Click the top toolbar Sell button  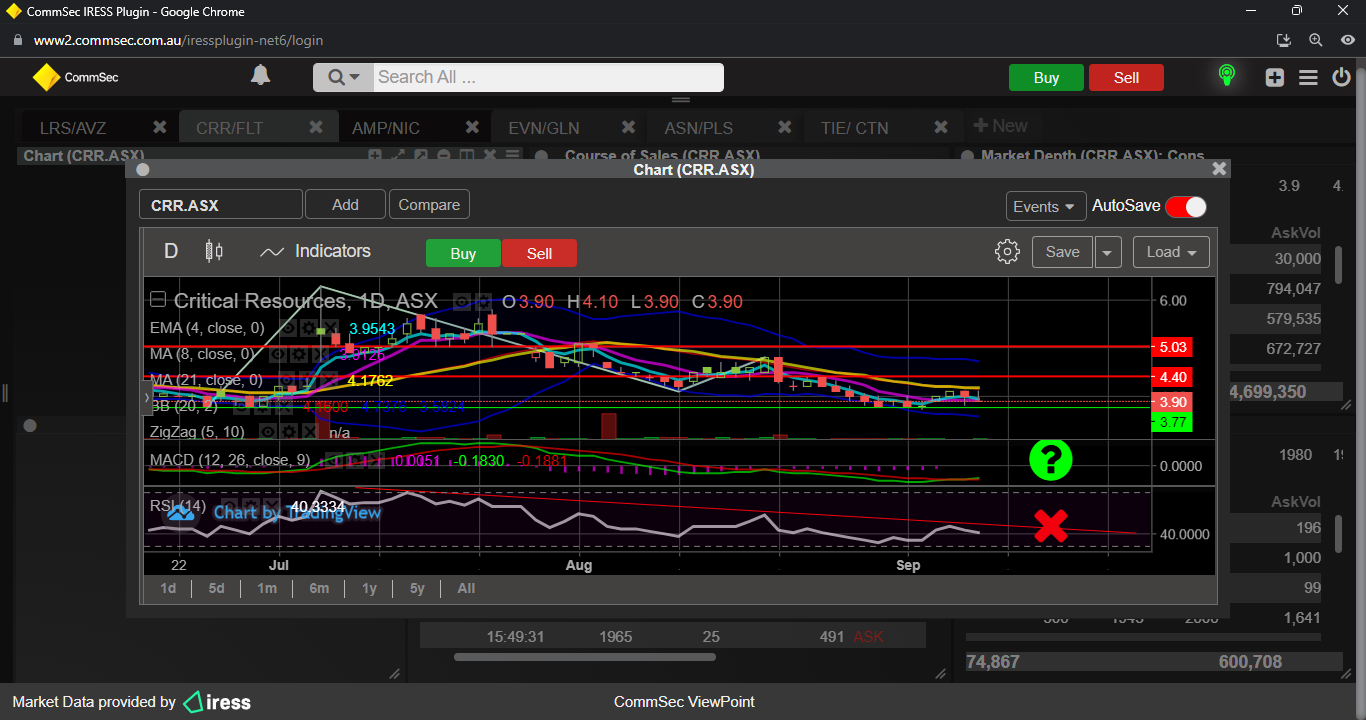[x=1126, y=78]
